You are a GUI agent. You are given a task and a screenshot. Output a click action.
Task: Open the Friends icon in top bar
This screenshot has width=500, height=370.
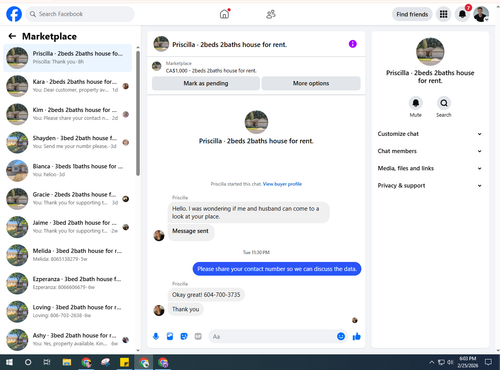tap(271, 14)
